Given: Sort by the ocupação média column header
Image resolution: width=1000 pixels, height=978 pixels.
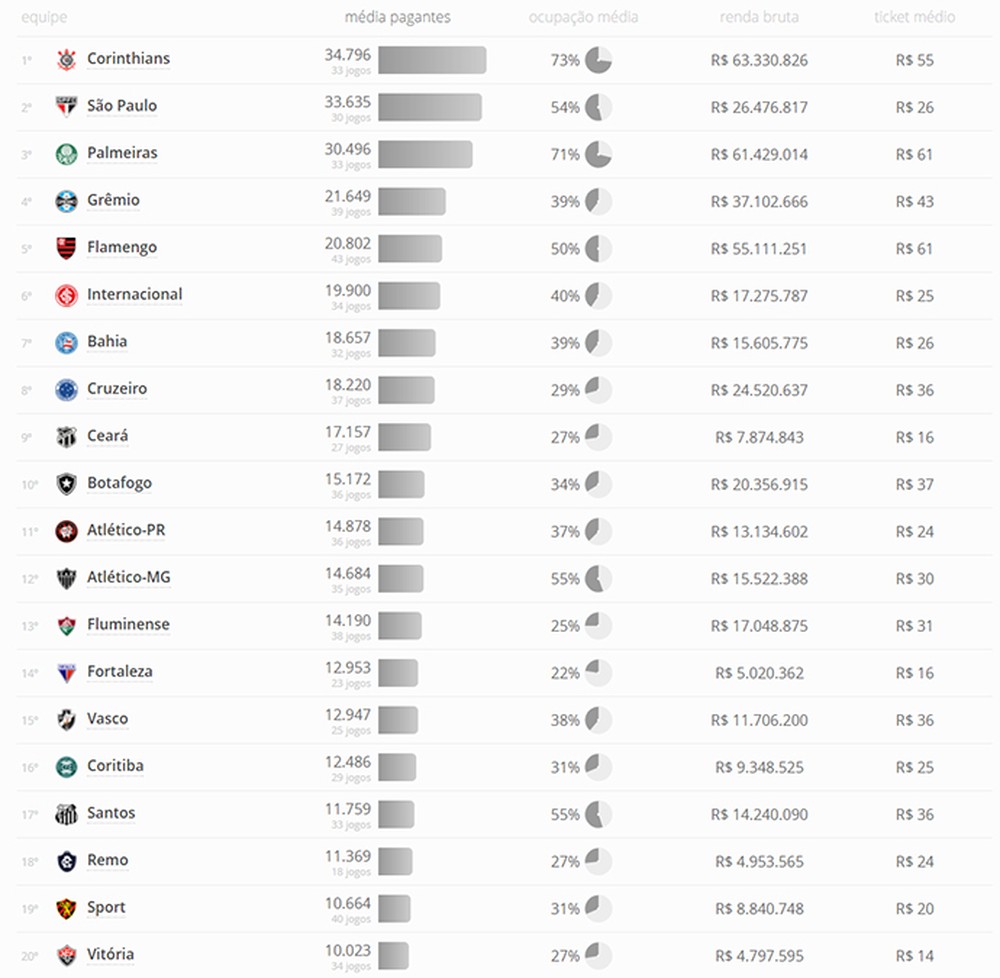Looking at the screenshot, I should point(584,17).
